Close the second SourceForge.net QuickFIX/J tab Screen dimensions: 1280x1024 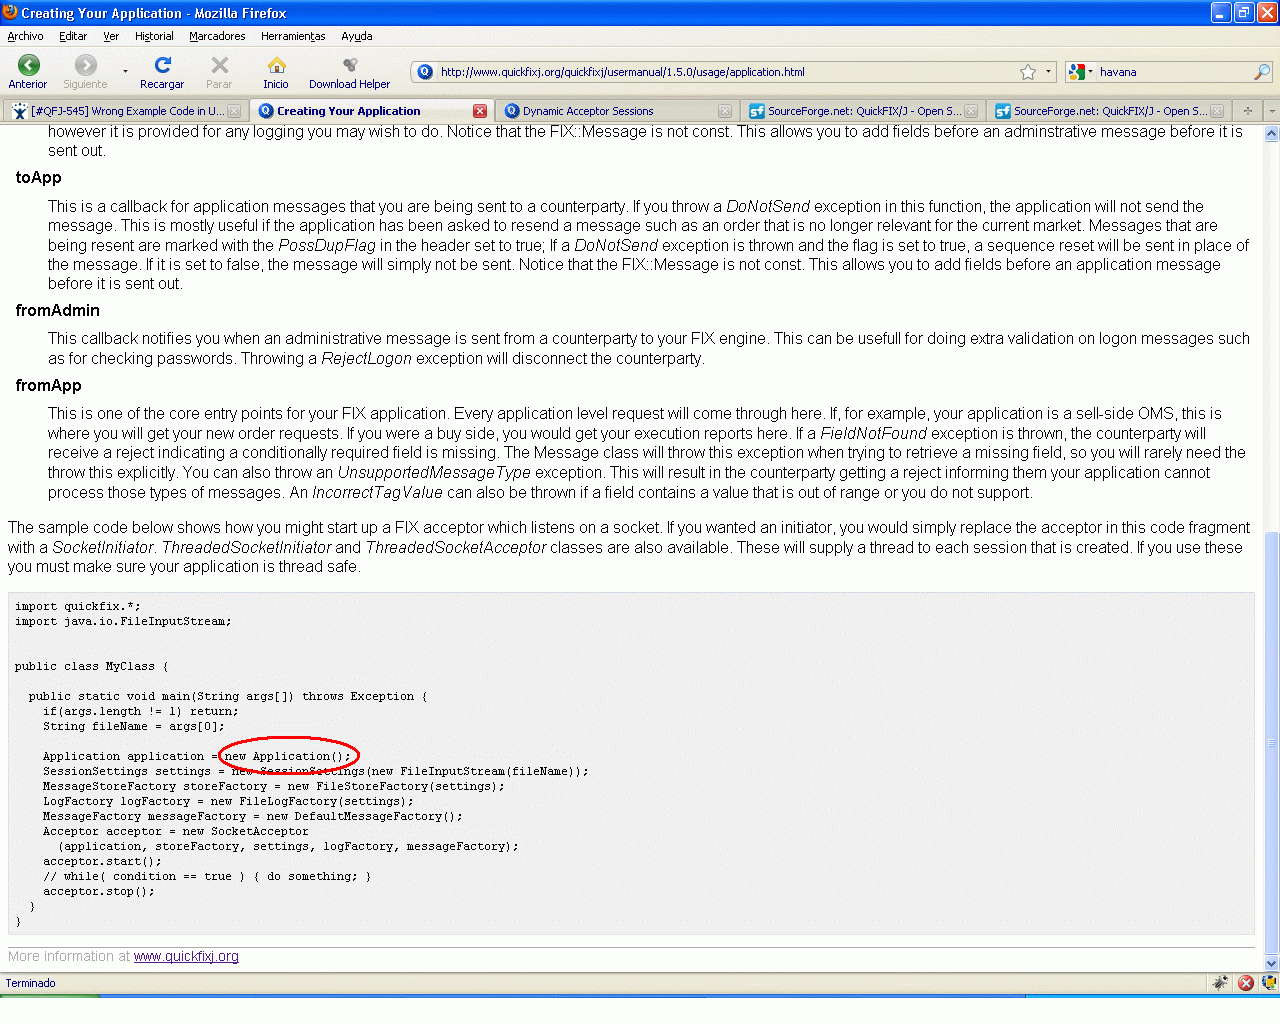click(x=1217, y=111)
